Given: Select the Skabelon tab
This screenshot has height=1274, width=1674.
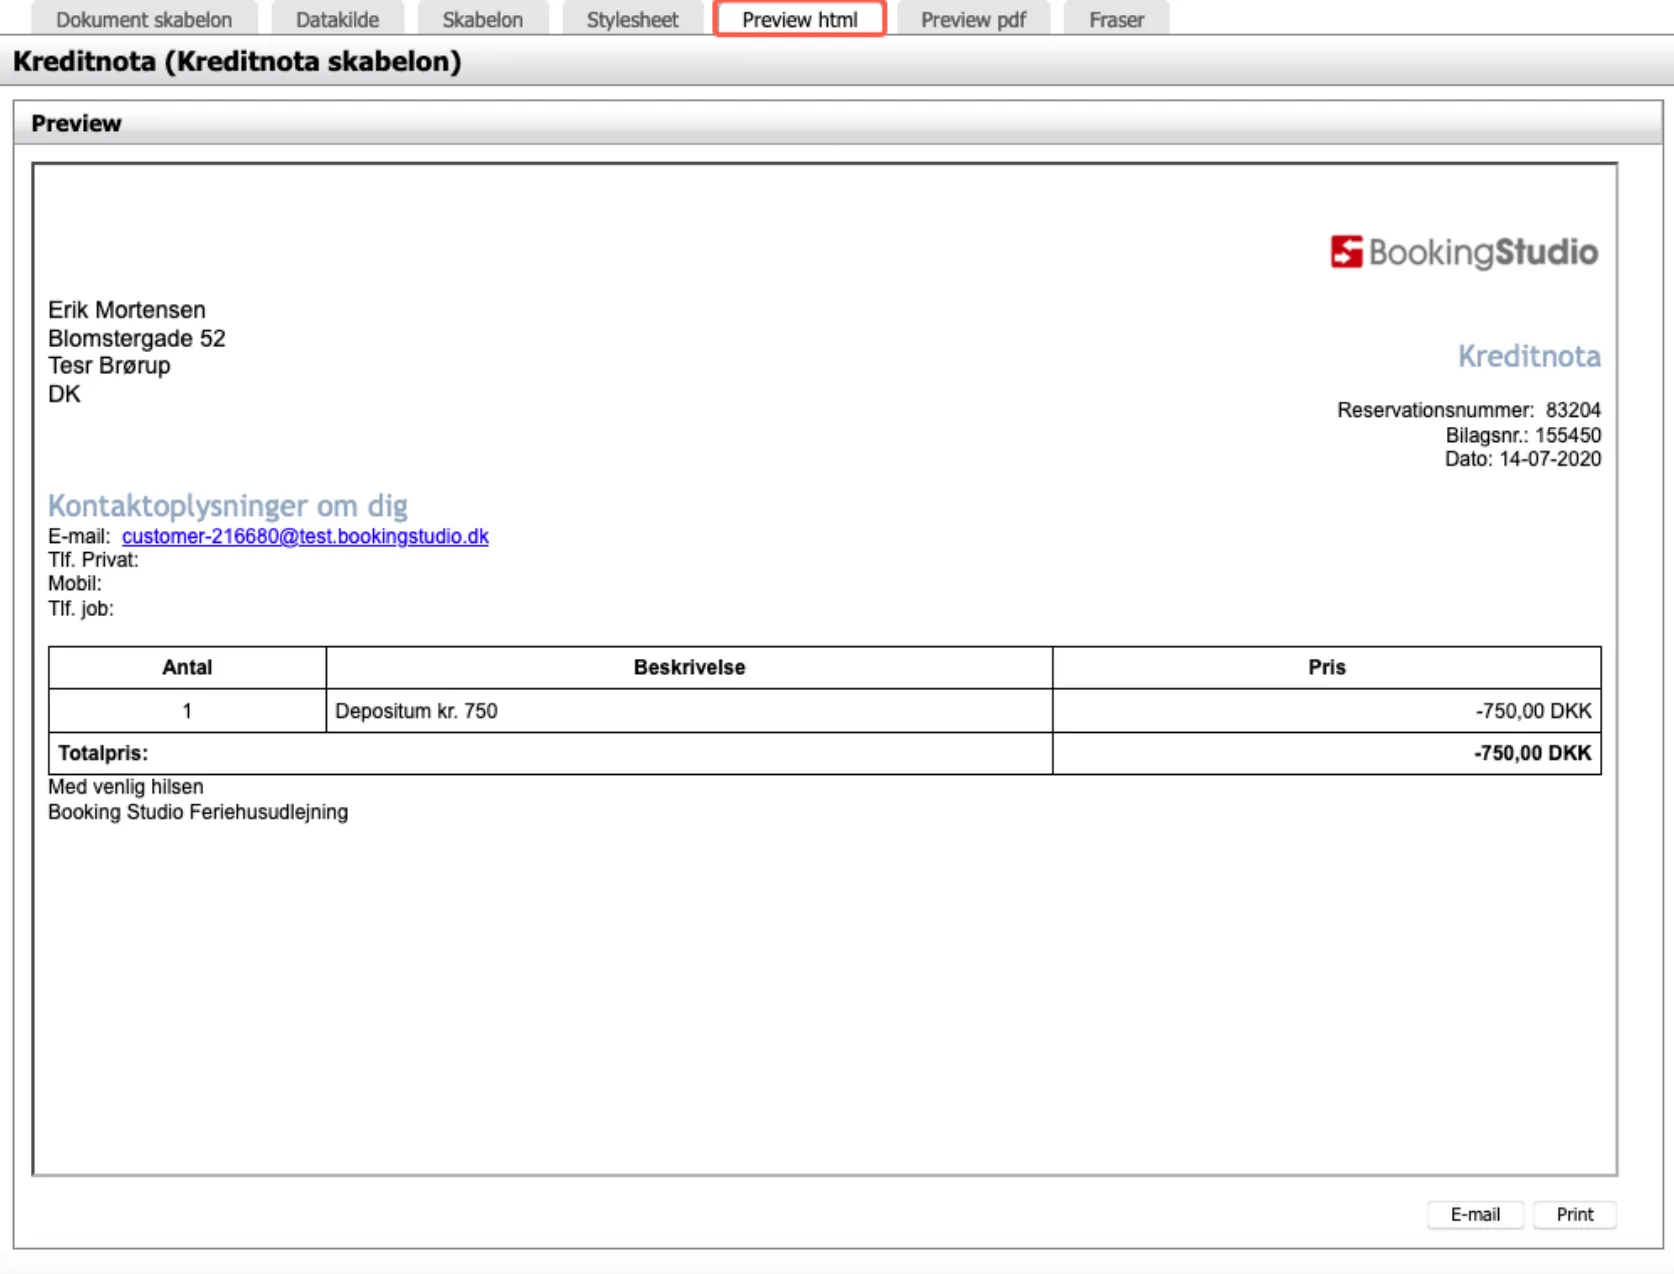Looking at the screenshot, I should [482, 20].
